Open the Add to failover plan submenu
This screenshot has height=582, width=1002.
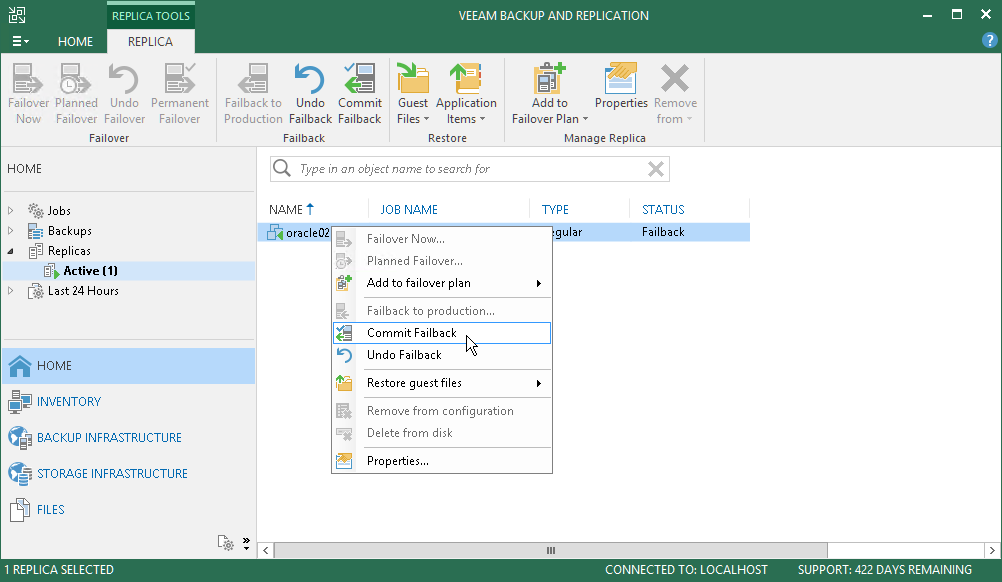[442, 283]
